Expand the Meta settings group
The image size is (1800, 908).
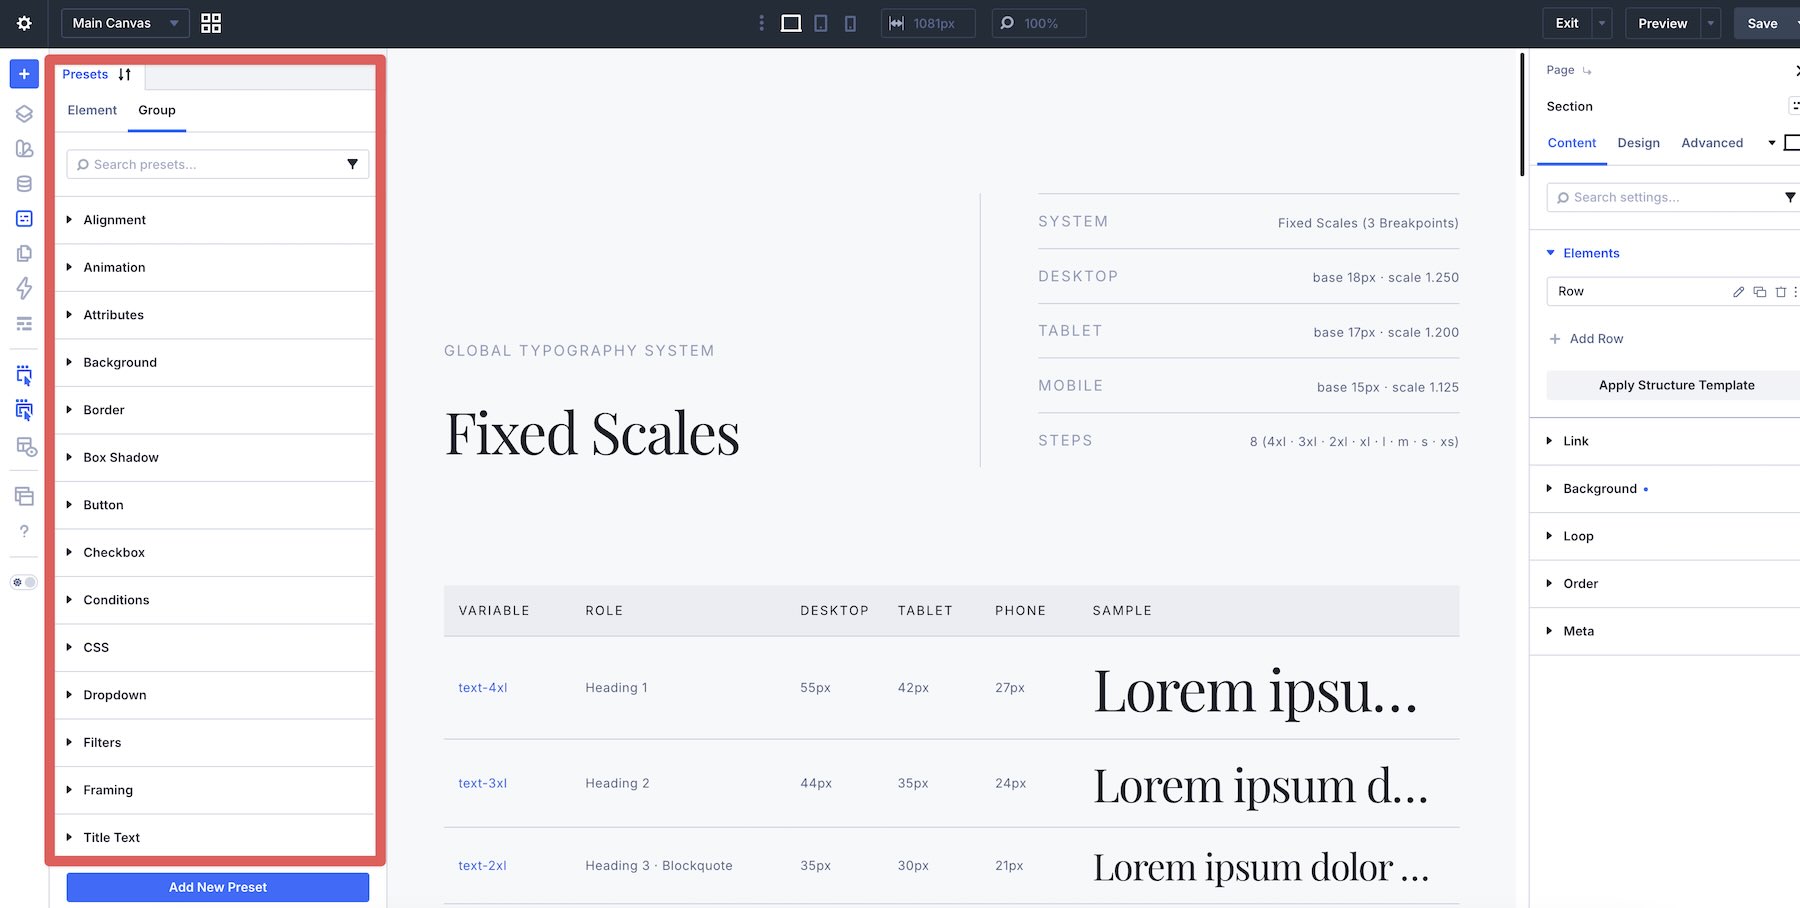pos(1665,631)
